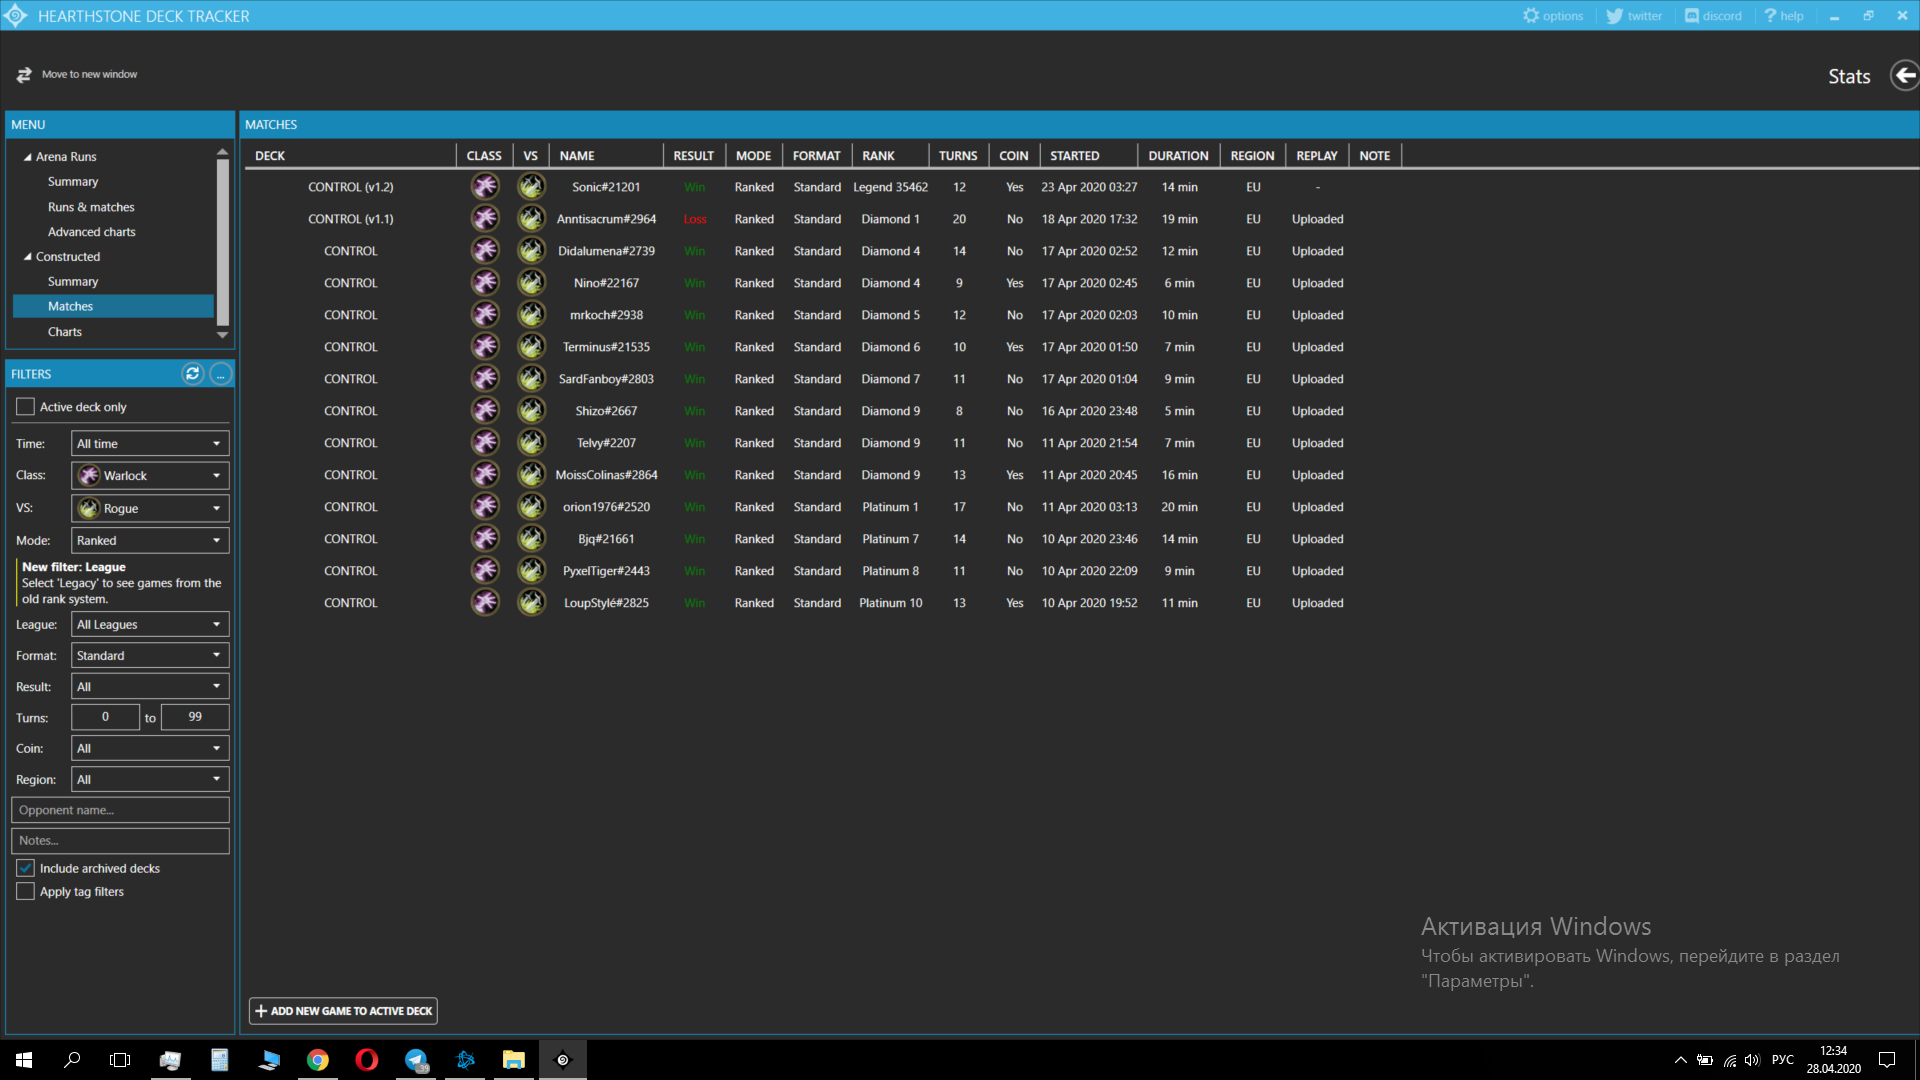
Task: Open Opera browser from the taskbar
Action: (366, 1060)
